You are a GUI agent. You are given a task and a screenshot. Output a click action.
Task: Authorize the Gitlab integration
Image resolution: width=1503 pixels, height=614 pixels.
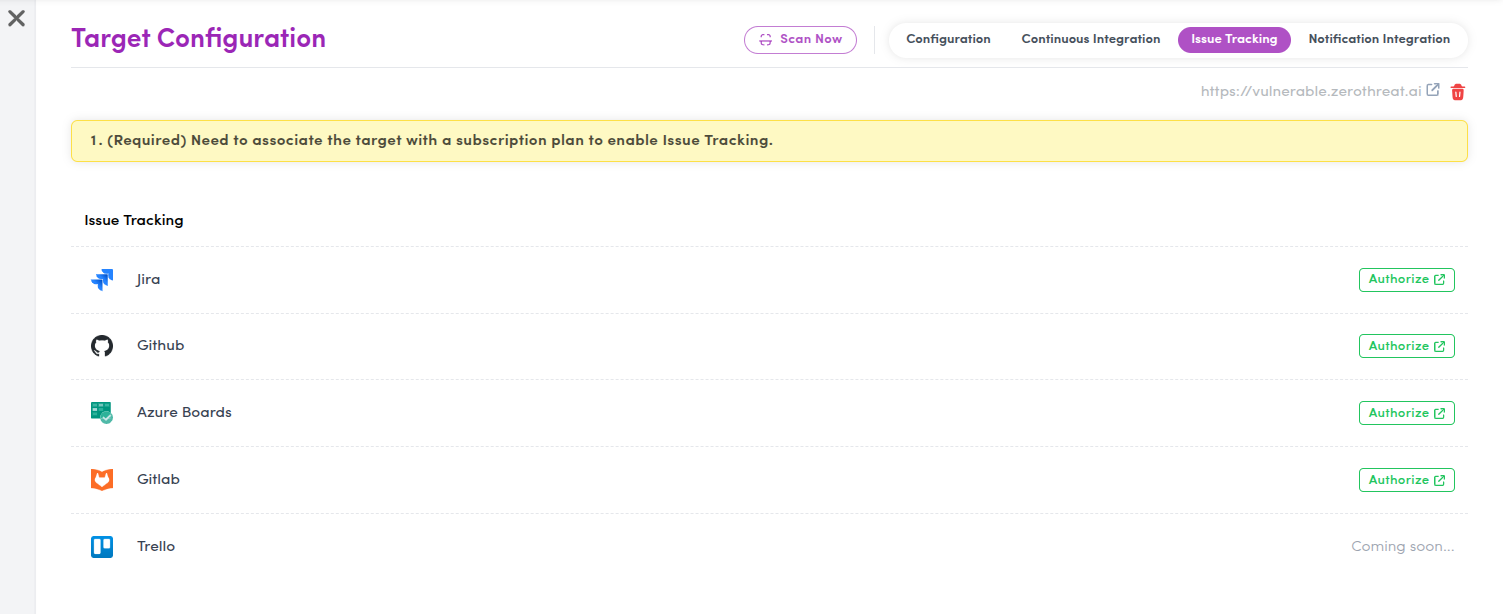click(1406, 480)
